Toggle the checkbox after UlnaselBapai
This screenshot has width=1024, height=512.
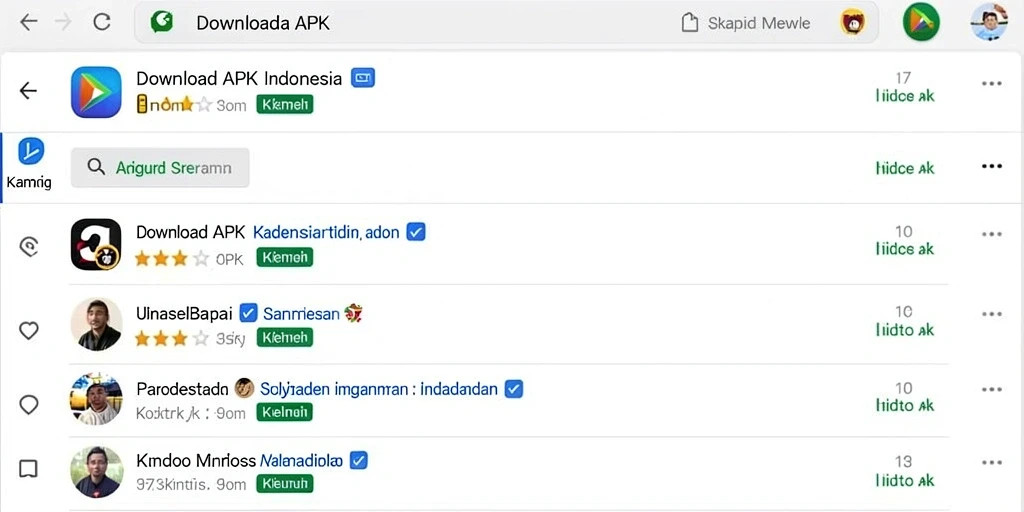(248, 313)
